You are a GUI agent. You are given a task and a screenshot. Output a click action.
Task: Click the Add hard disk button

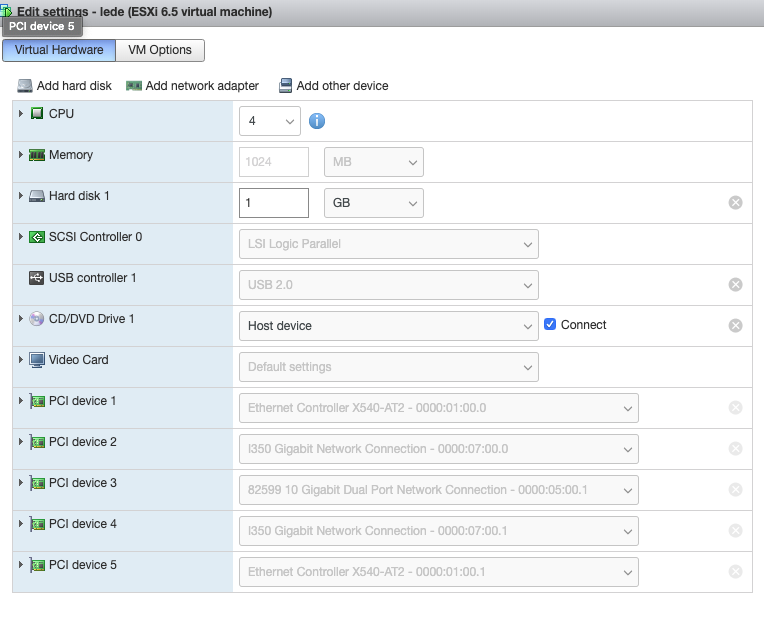point(64,86)
